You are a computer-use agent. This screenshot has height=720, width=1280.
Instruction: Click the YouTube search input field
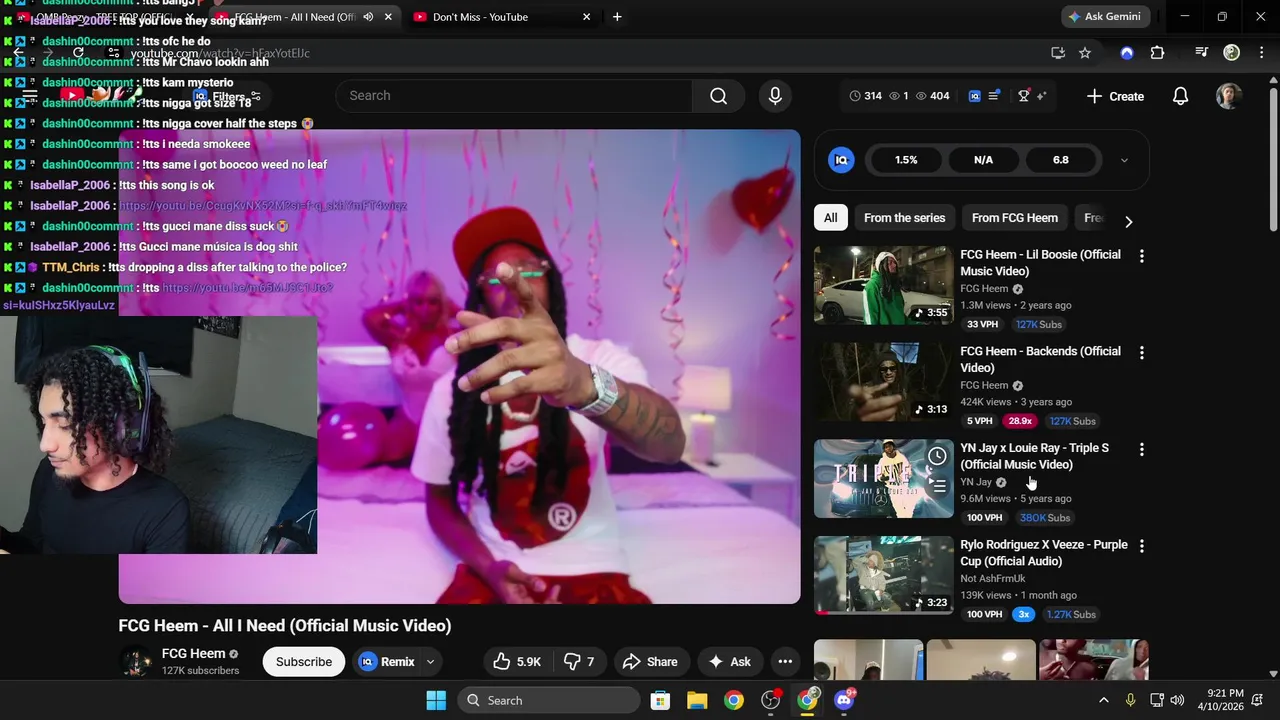click(514, 96)
